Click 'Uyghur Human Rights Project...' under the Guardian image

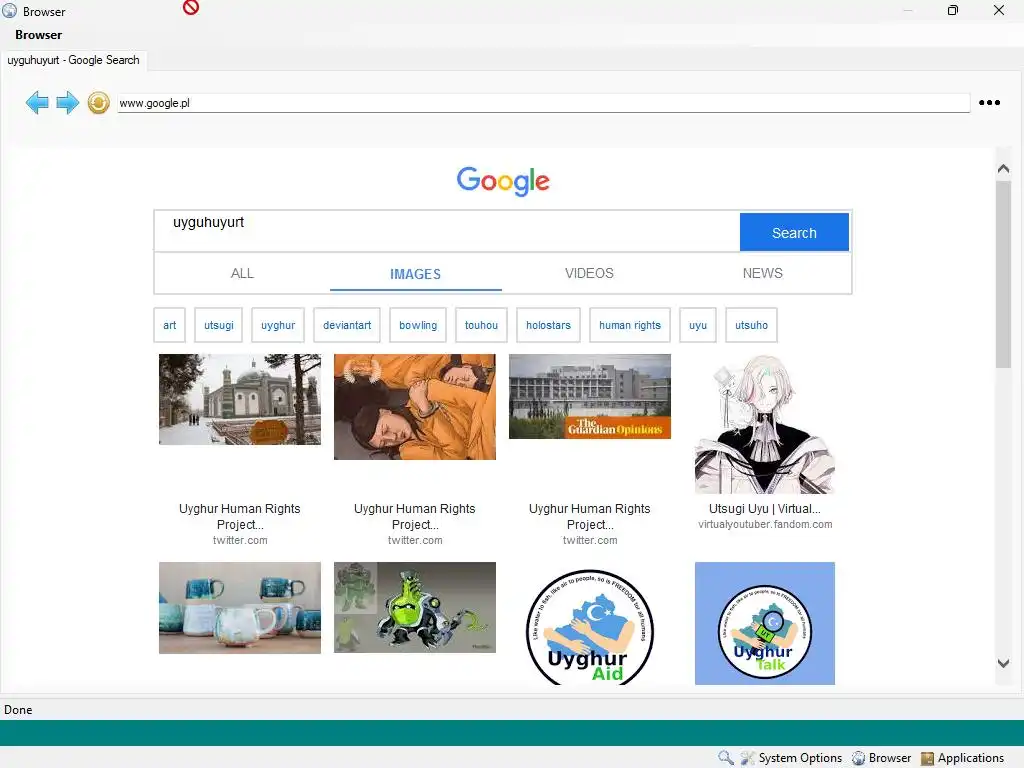tap(590, 517)
